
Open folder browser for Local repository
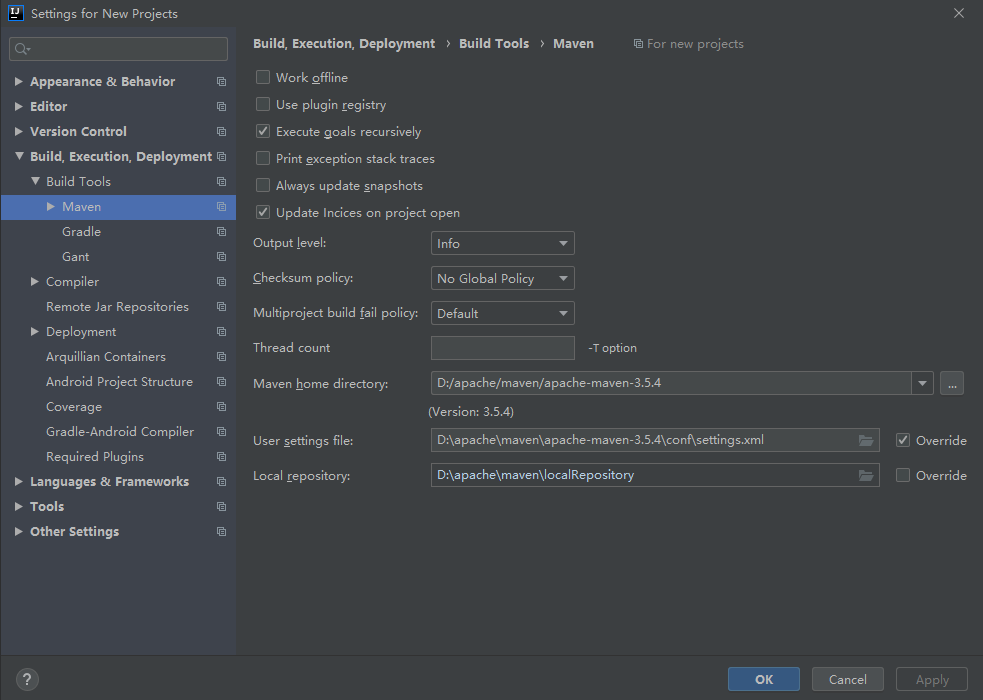866,475
